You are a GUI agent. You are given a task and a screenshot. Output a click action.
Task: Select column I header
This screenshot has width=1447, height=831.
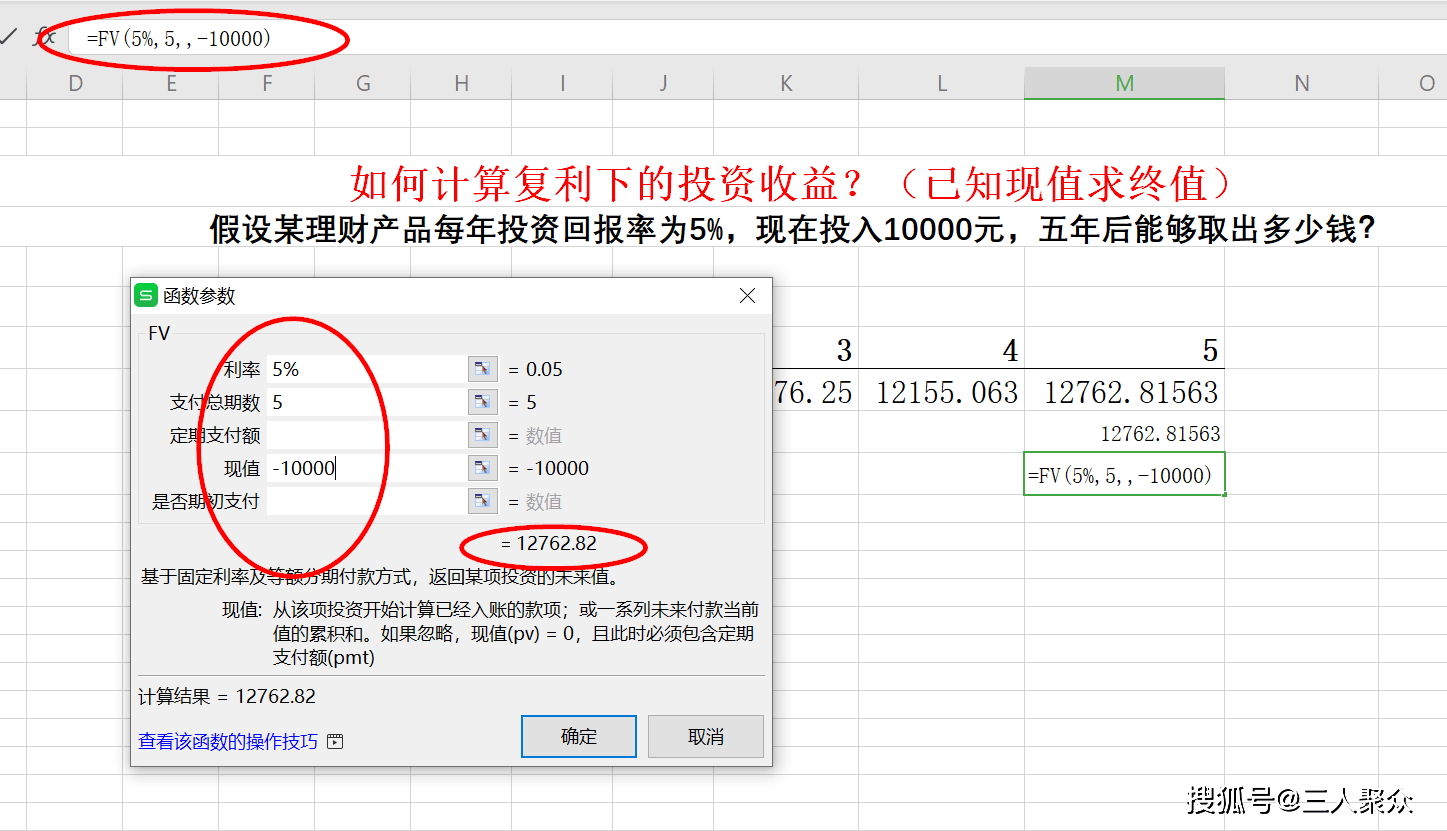coord(563,84)
